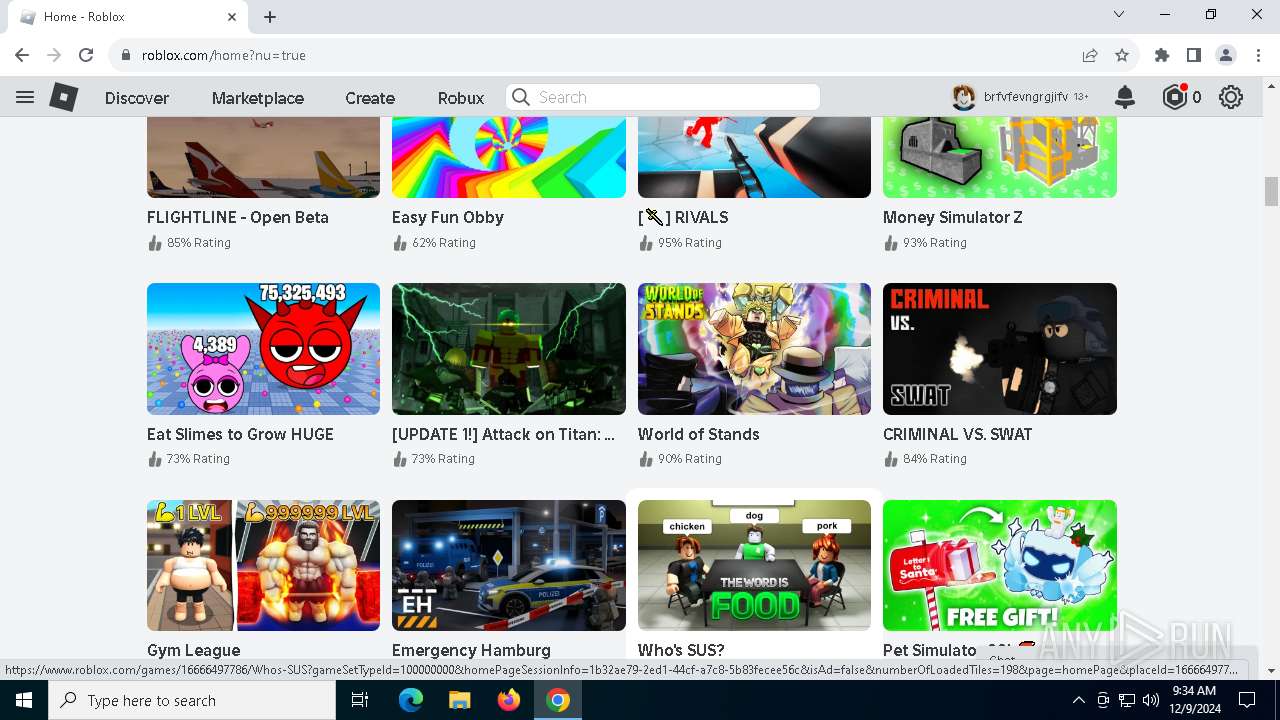Open Emergency Hamburg title link

pos(471,650)
